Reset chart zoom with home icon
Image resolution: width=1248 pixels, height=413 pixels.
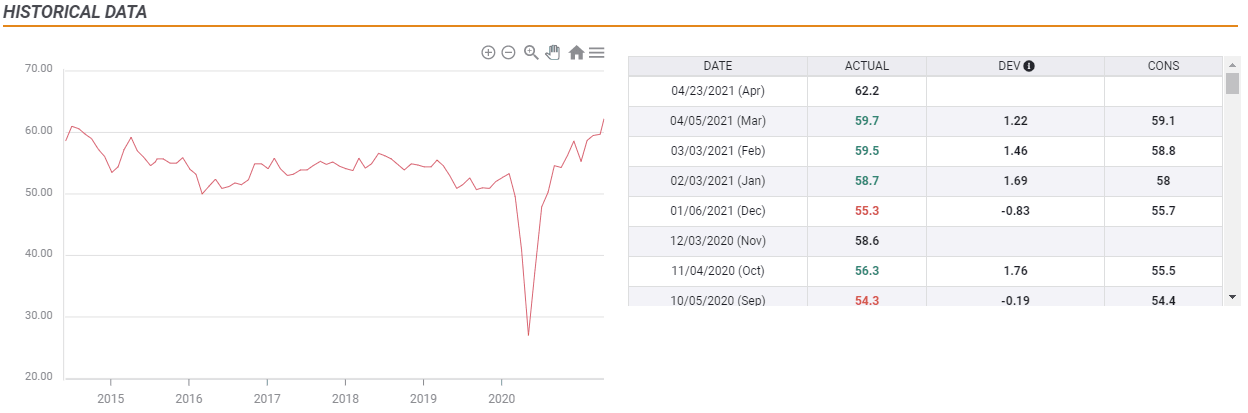[576, 52]
